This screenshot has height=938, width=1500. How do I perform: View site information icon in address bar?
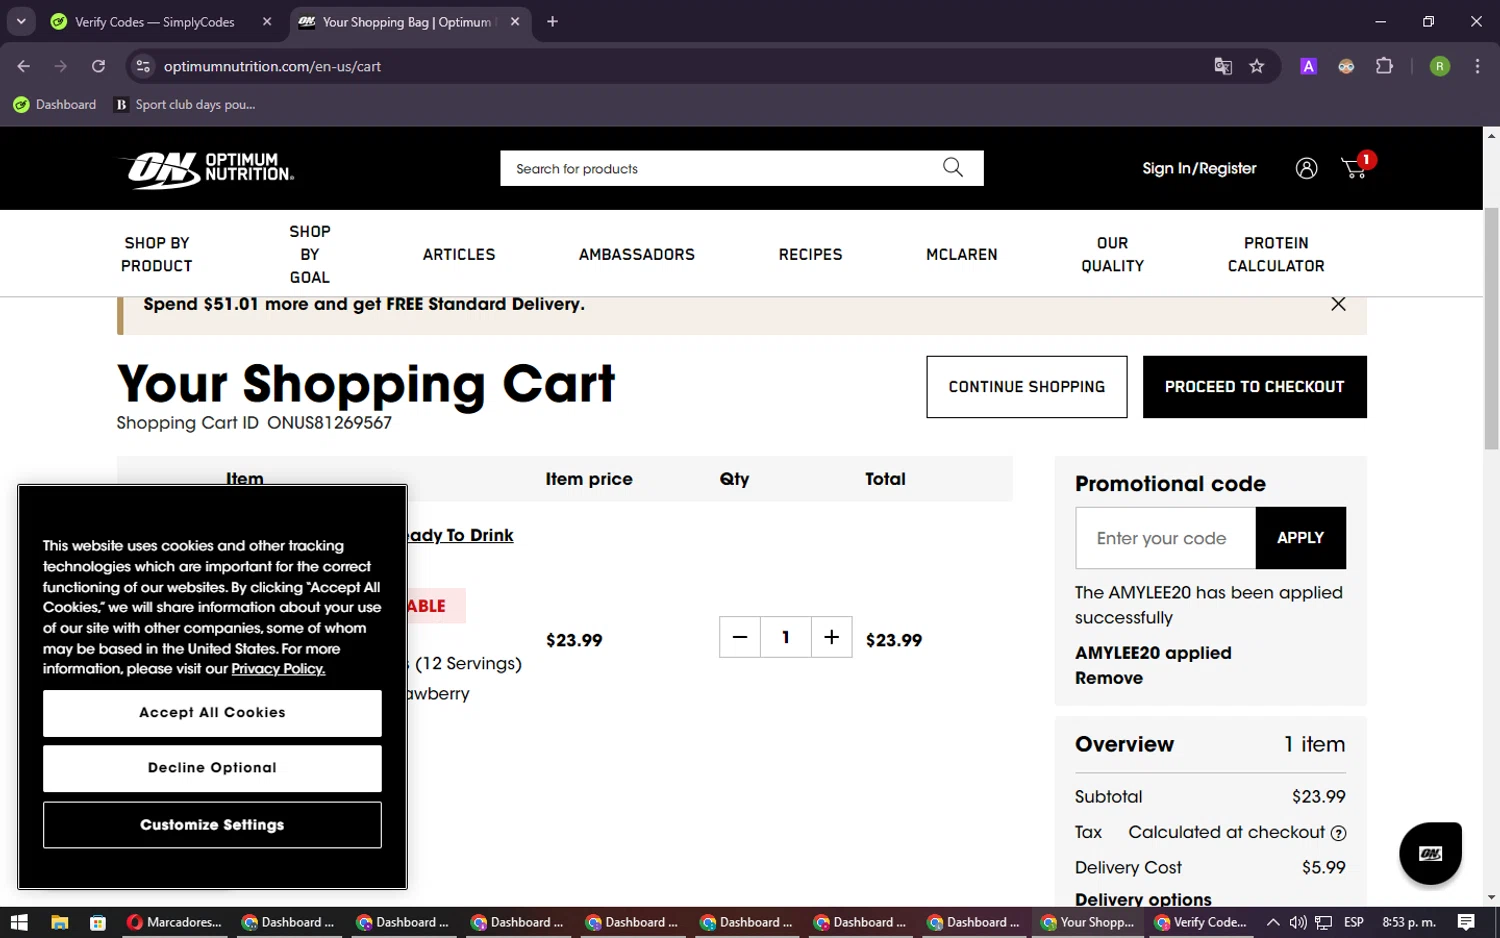143,66
